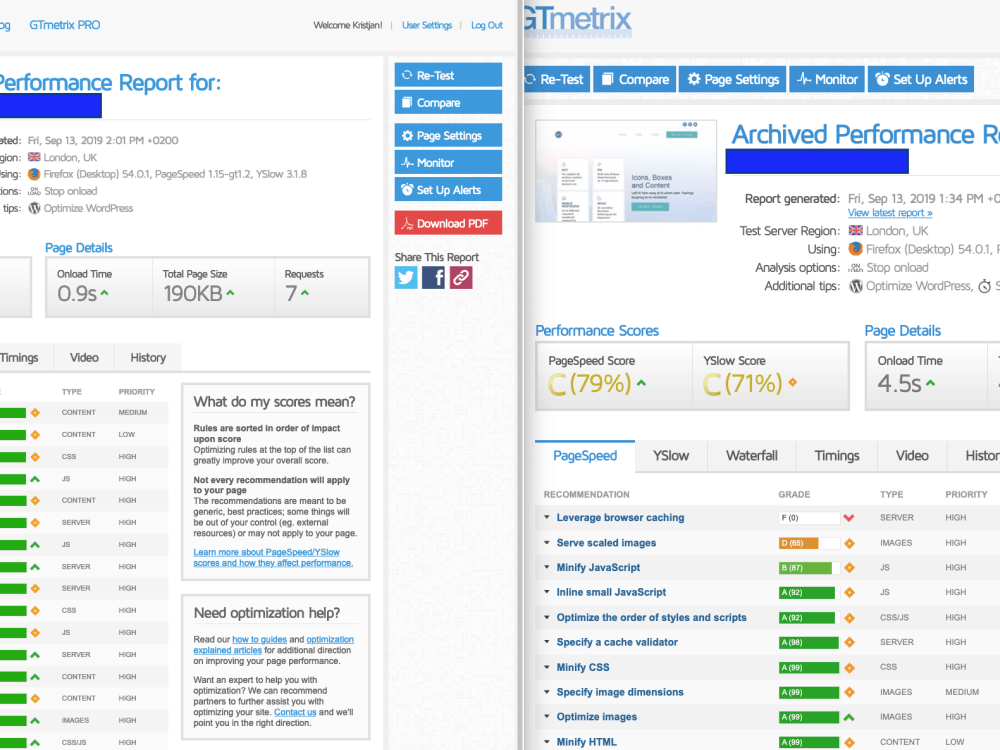Expand Optimize the order of styles and scripts
The height and width of the screenshot is (750, 1000).
651,617
